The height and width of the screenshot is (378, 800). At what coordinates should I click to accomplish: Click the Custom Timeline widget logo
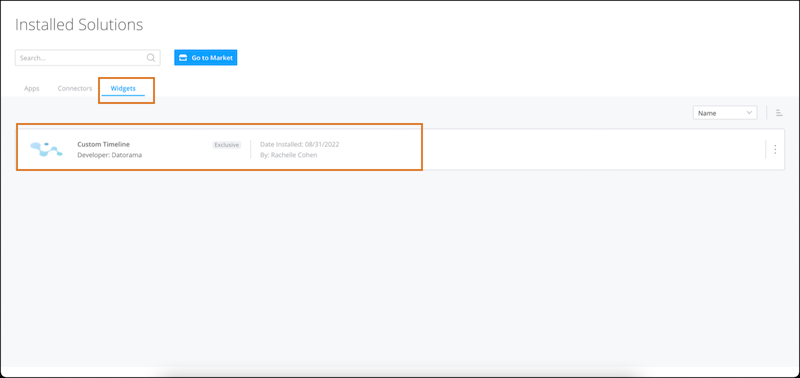coord(46,149)
